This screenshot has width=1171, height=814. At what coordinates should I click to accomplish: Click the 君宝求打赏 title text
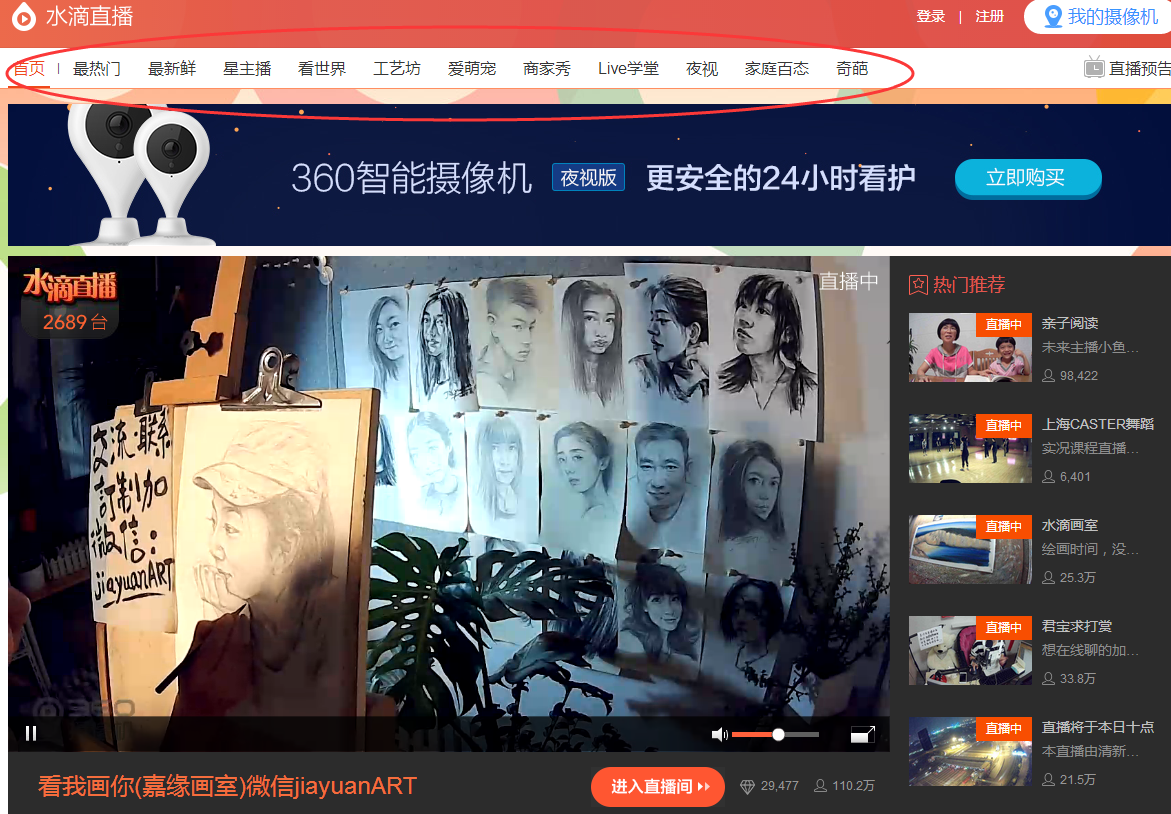(1077, 626)
